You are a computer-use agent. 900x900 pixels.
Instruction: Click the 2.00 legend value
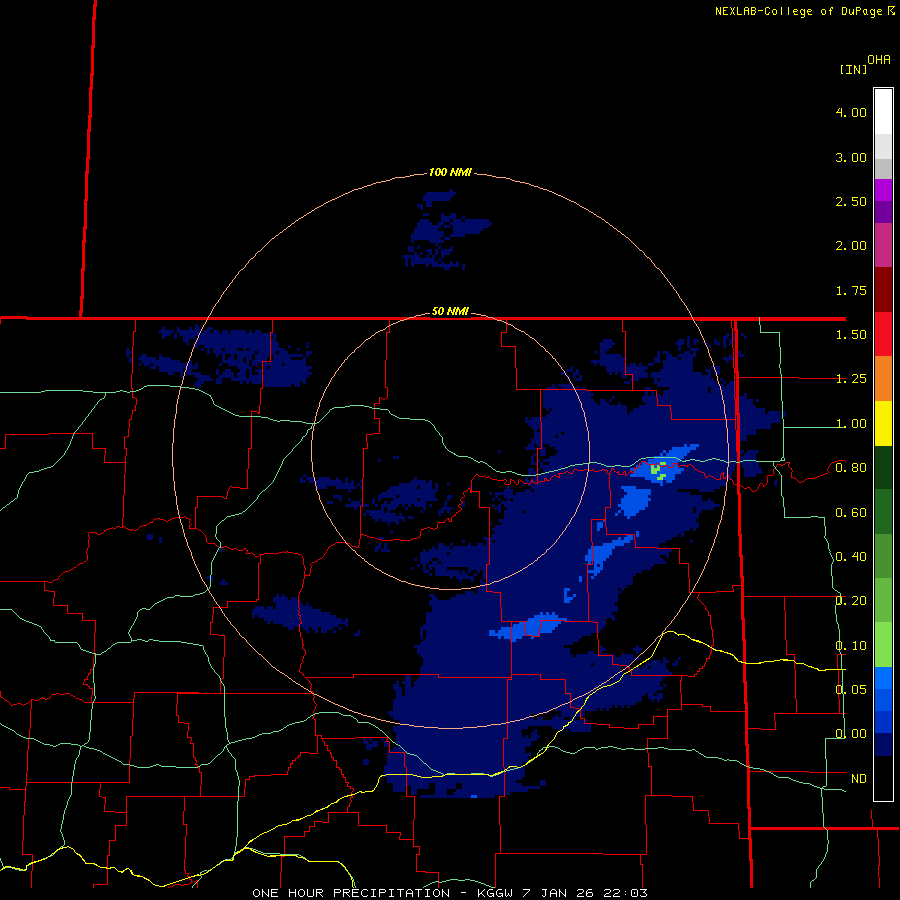pyautogui.click(x=851, y=246)
